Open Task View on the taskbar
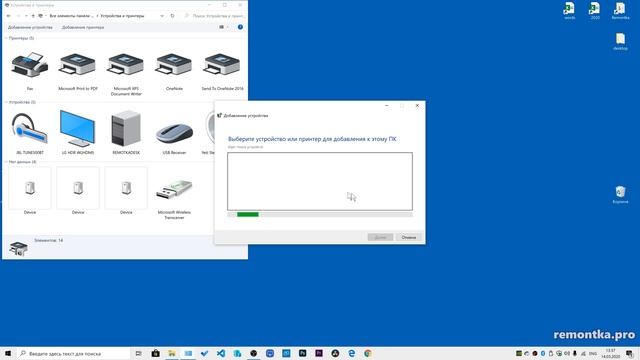640x360 pixels. click(x=139, y=353)
